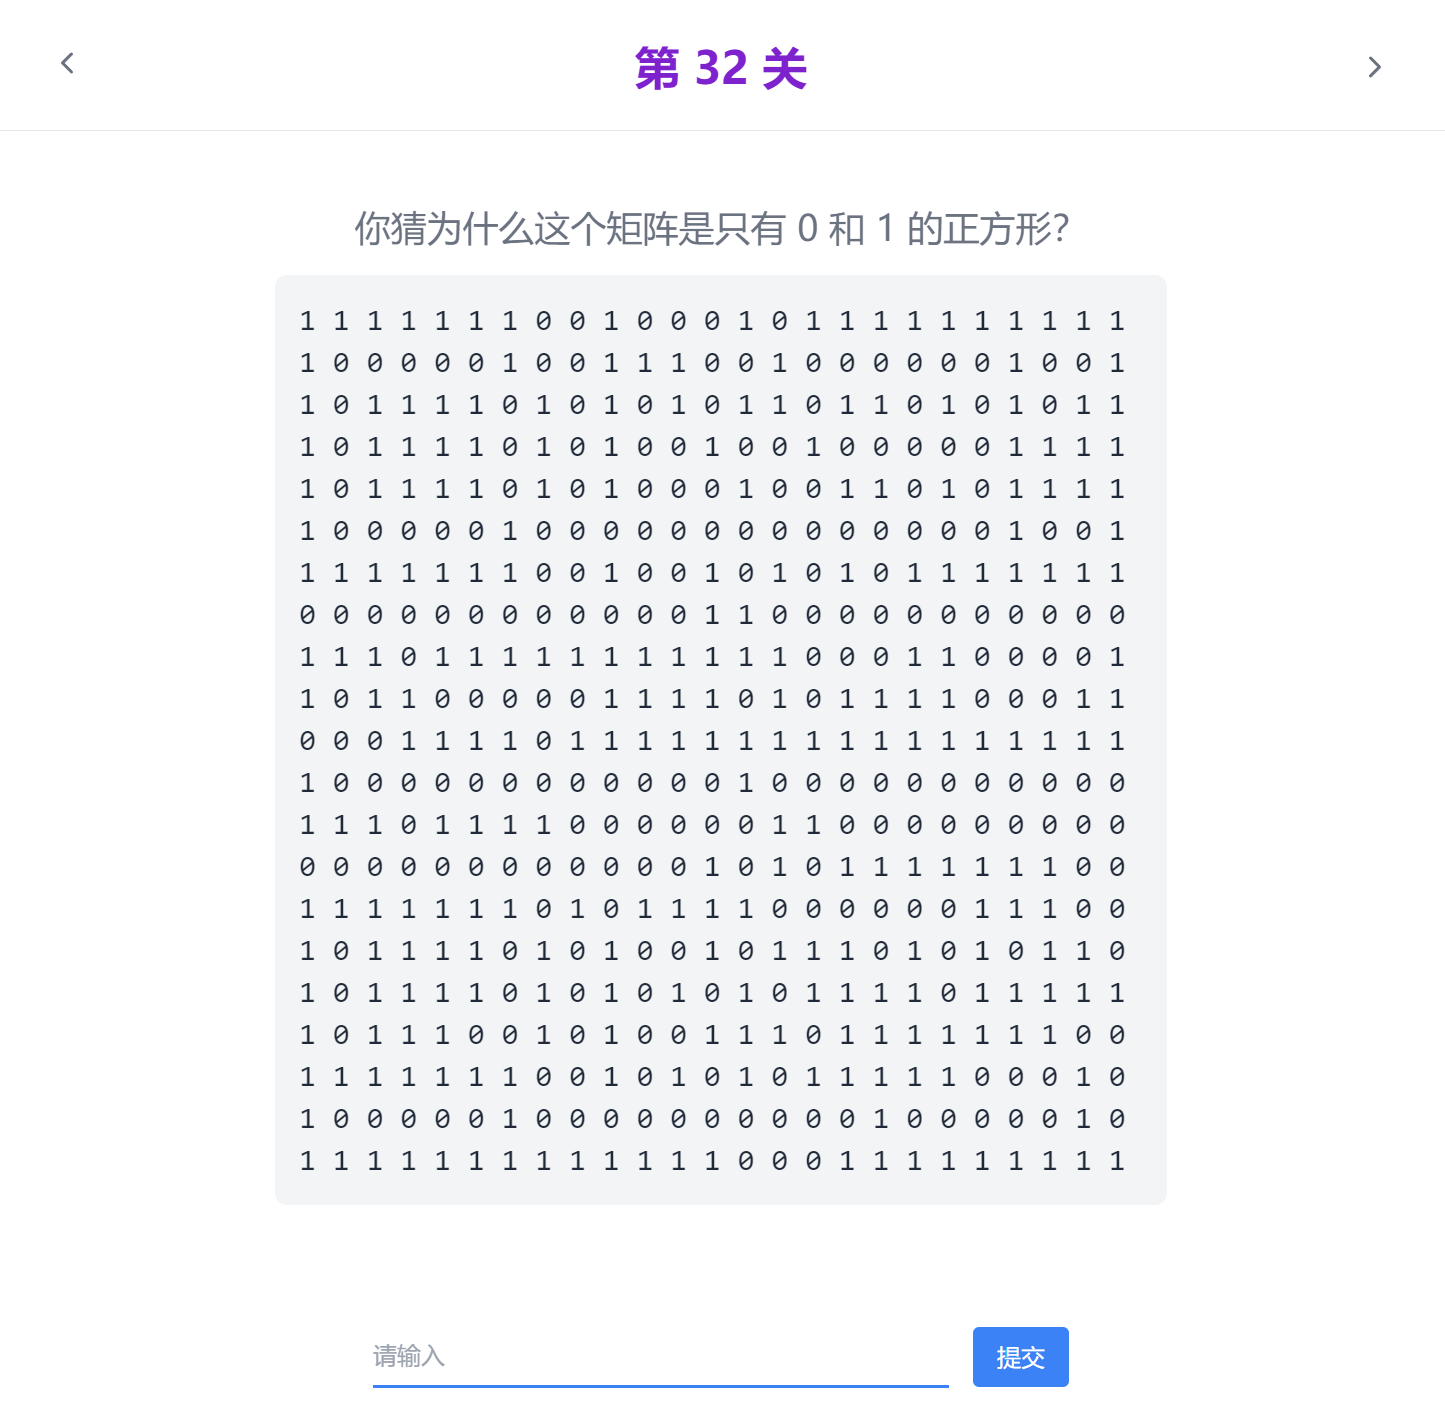Click the character 和 between 0 and 1
Screen dimensions: 1445x1415
847,229
